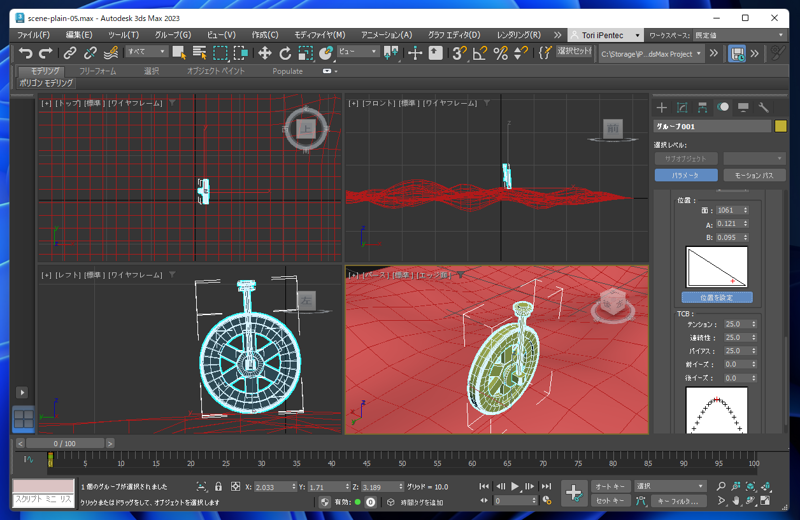800x520 pixels.
Task: Open the workspace selector dropdown (既定値)
Action: point(739,35)
